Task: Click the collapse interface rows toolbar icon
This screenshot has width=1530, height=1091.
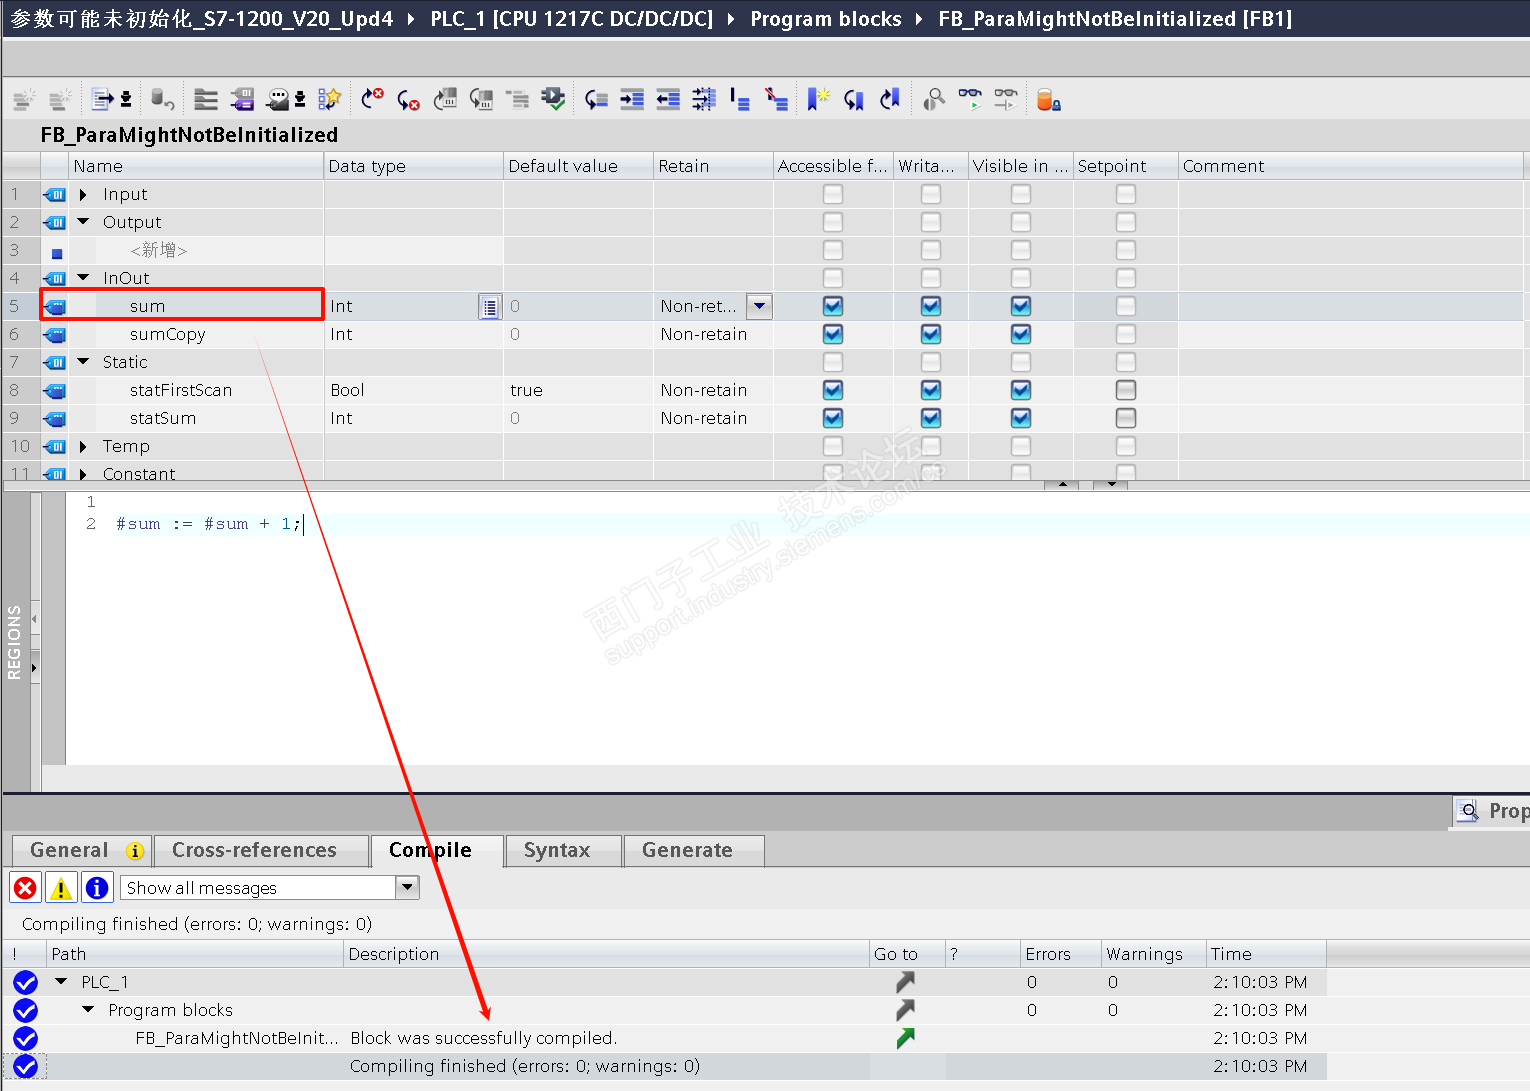Action: [206, 99]
